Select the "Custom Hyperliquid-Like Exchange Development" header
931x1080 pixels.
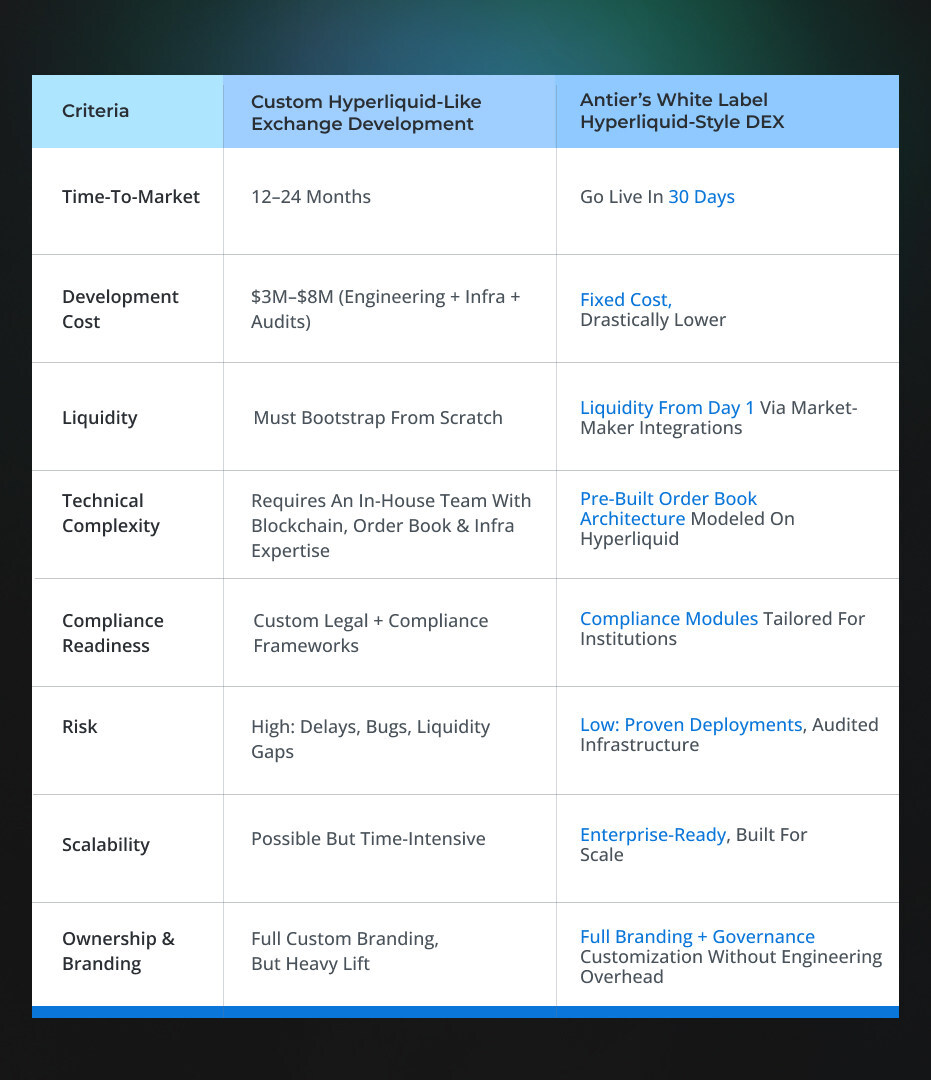click(x=365, y=113)
